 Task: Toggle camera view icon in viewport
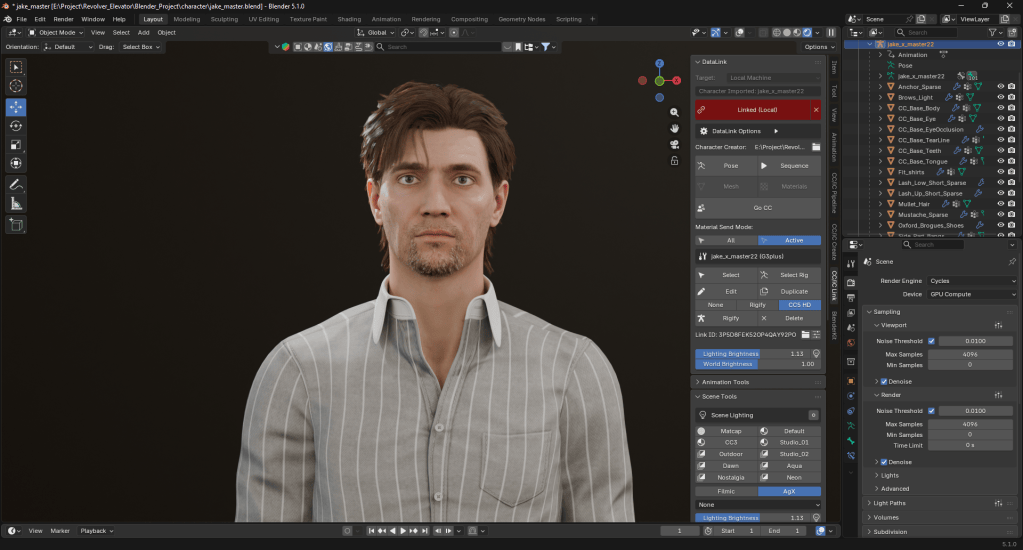click(x=675, y=144)
